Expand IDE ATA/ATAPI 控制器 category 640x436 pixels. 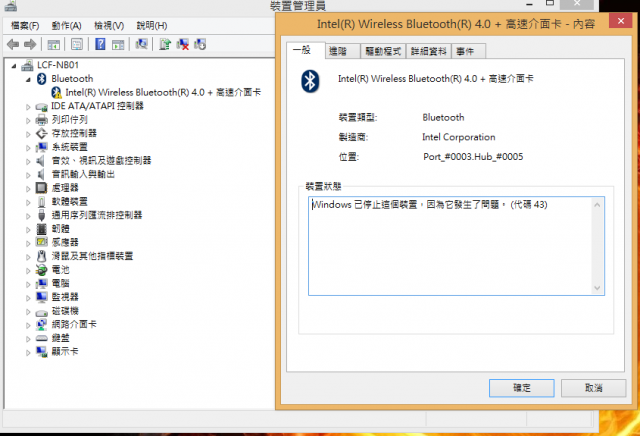point(28,107)
